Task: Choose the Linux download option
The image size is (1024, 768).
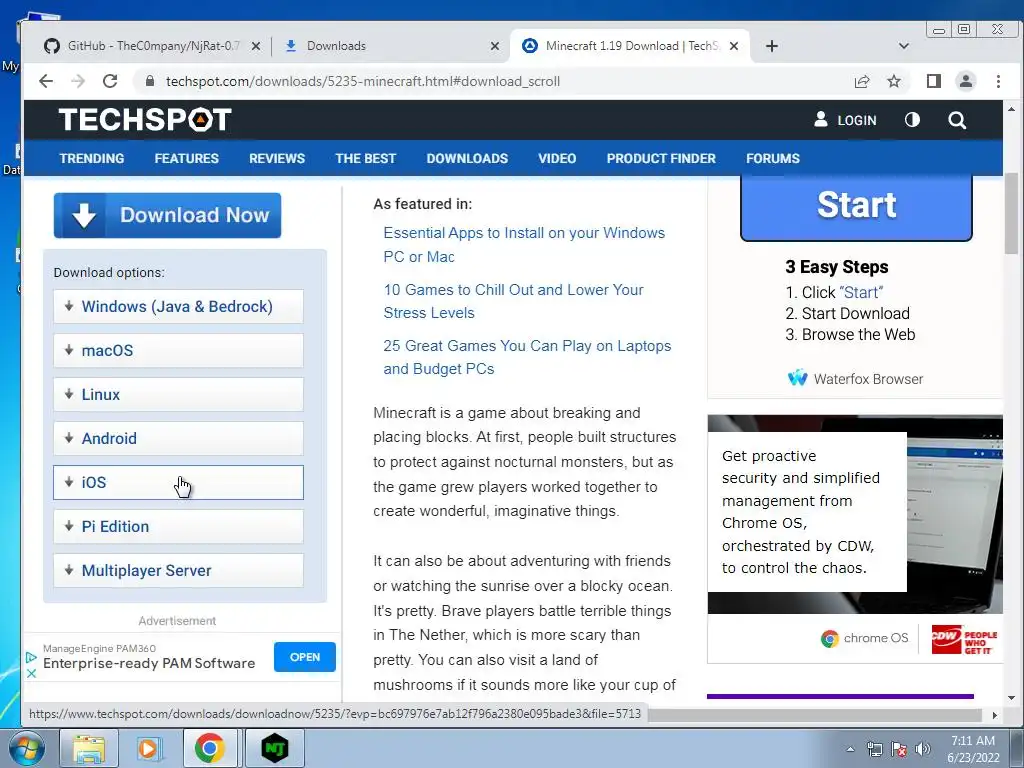Action: click(178, 394)
